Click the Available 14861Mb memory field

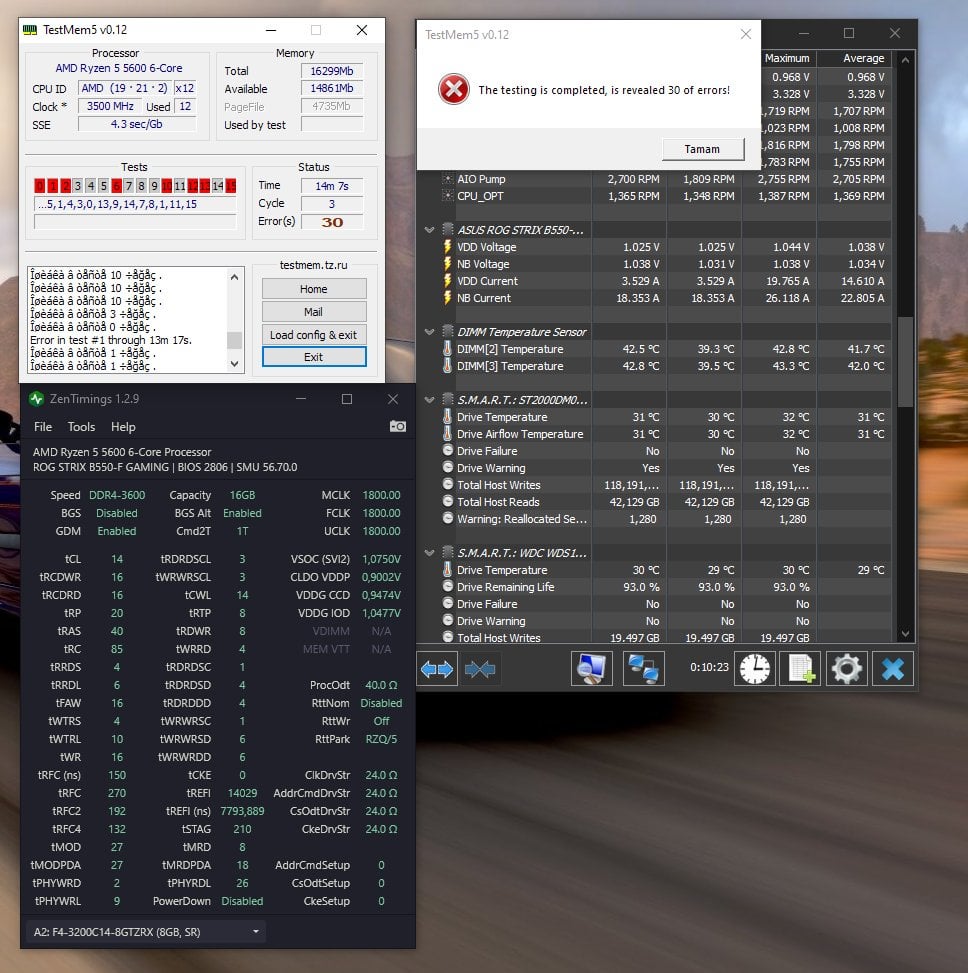[x=332, y=88]
